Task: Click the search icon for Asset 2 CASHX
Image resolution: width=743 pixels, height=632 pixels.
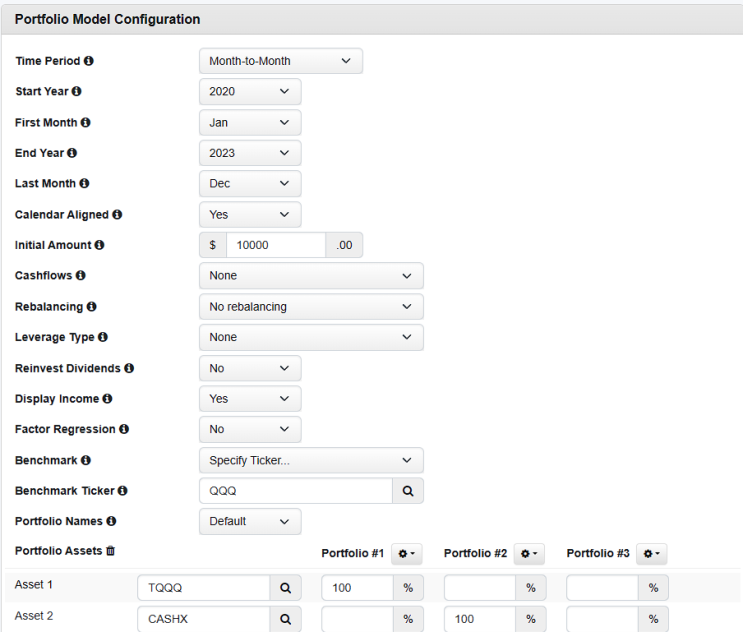Action: point(285,619)
